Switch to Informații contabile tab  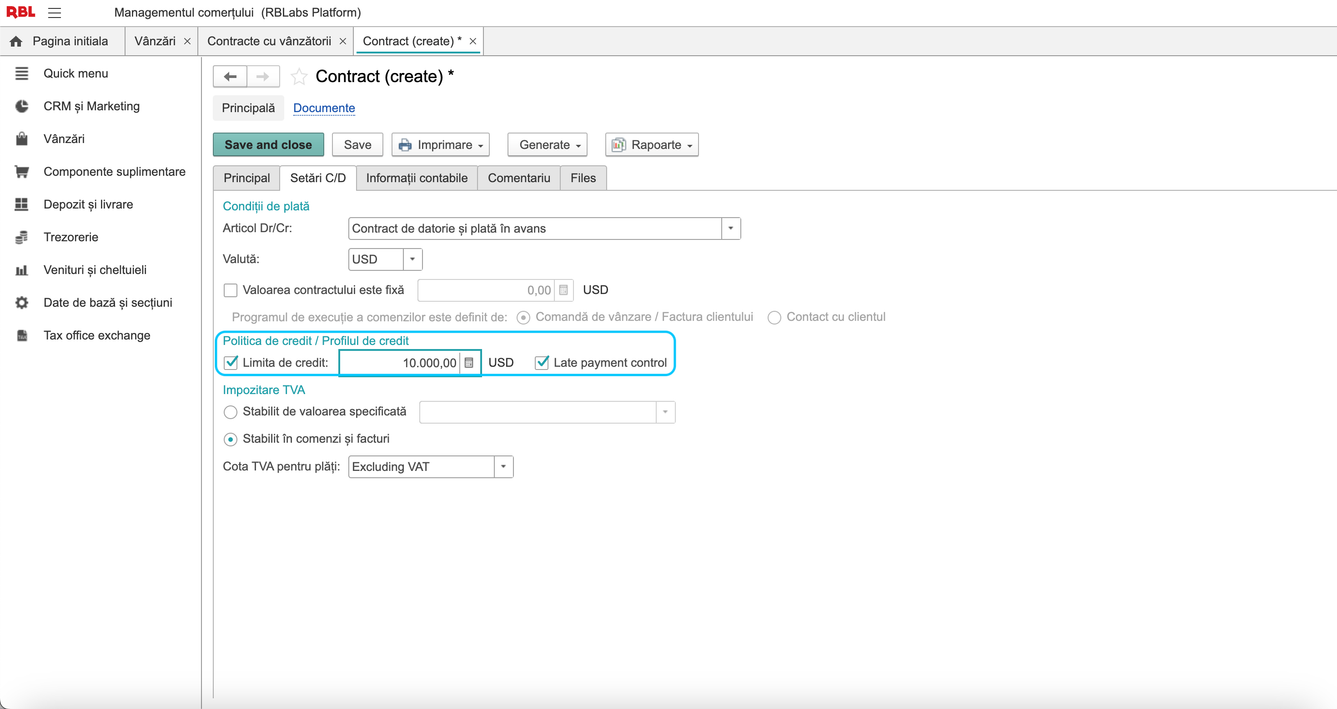tap(417, 178)
